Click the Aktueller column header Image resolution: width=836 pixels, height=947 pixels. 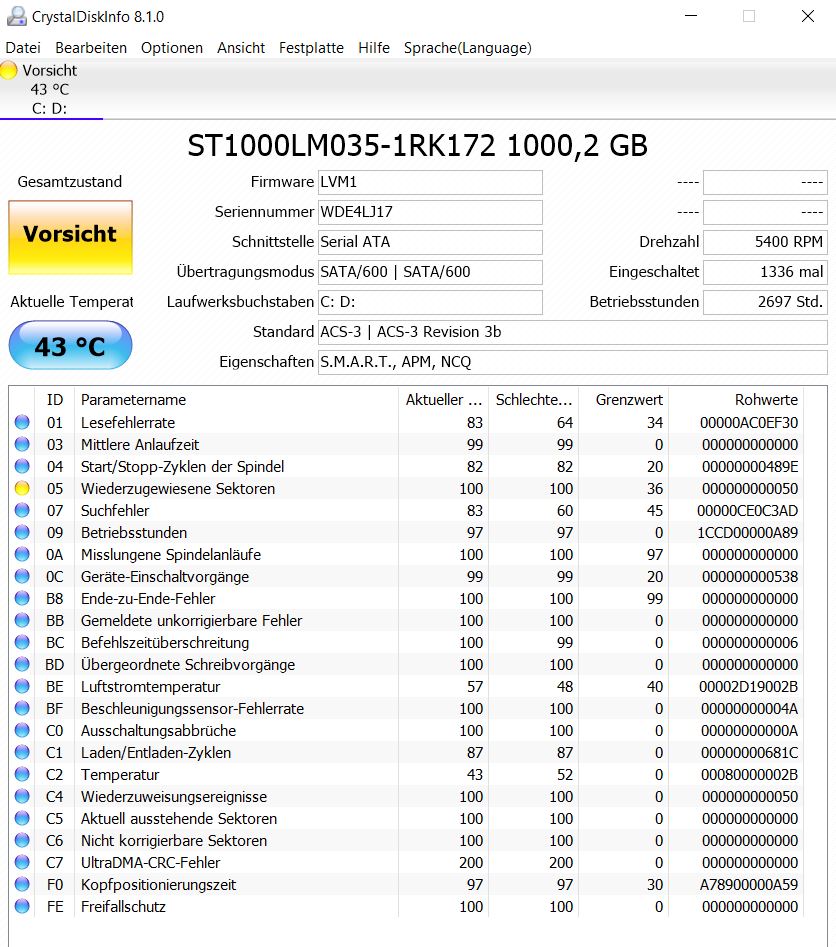tap(443, 400)
